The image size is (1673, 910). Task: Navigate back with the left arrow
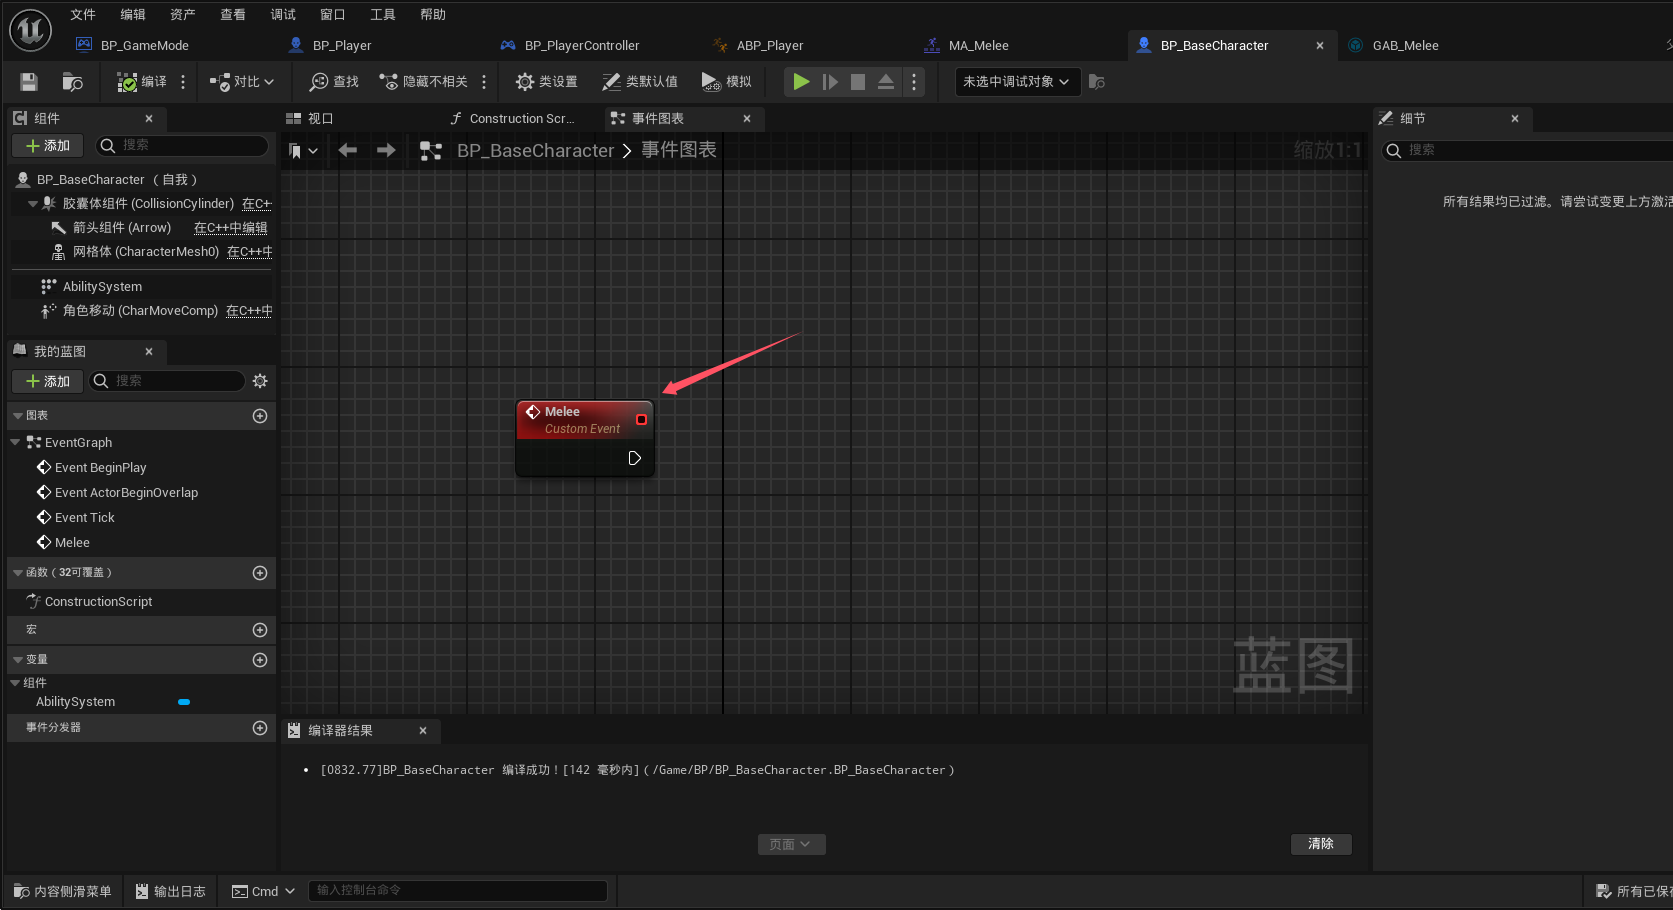click(347, 150)
